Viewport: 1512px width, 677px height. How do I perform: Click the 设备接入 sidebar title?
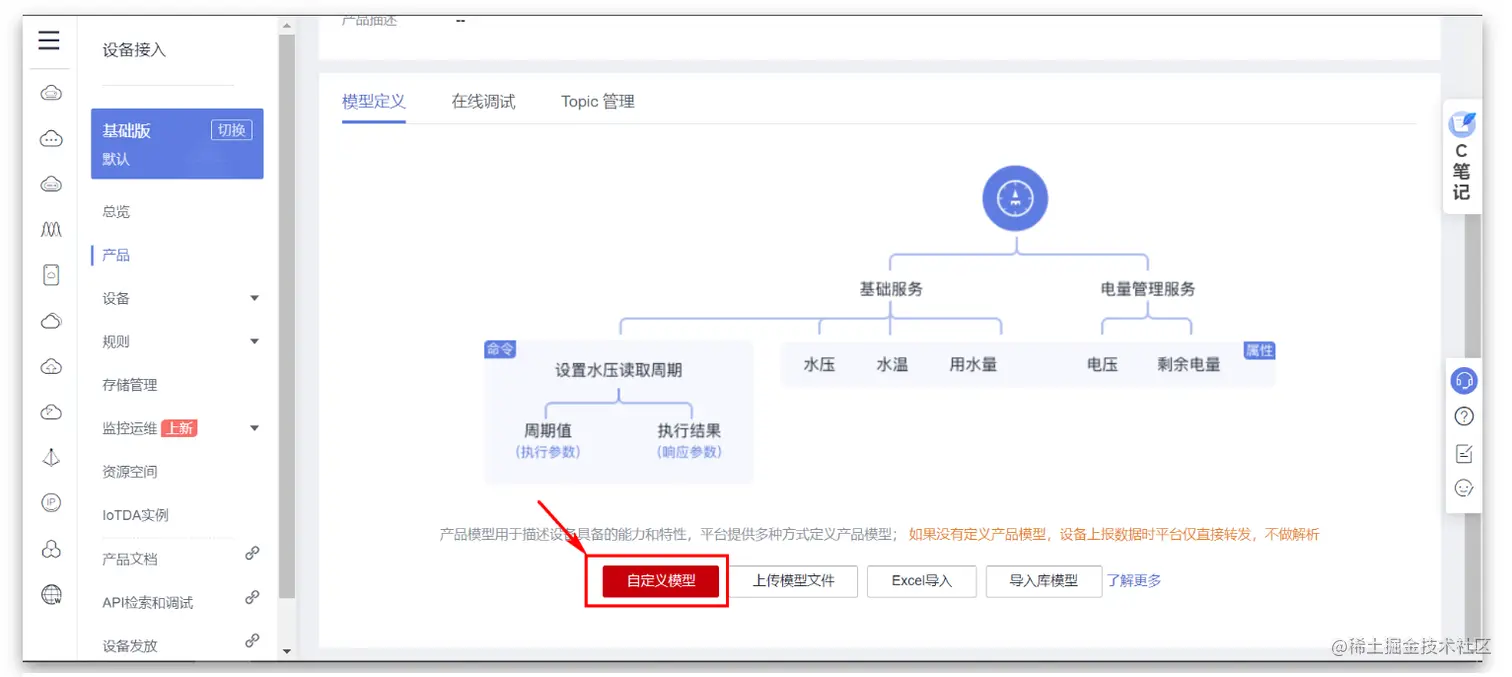coord(134,50)
